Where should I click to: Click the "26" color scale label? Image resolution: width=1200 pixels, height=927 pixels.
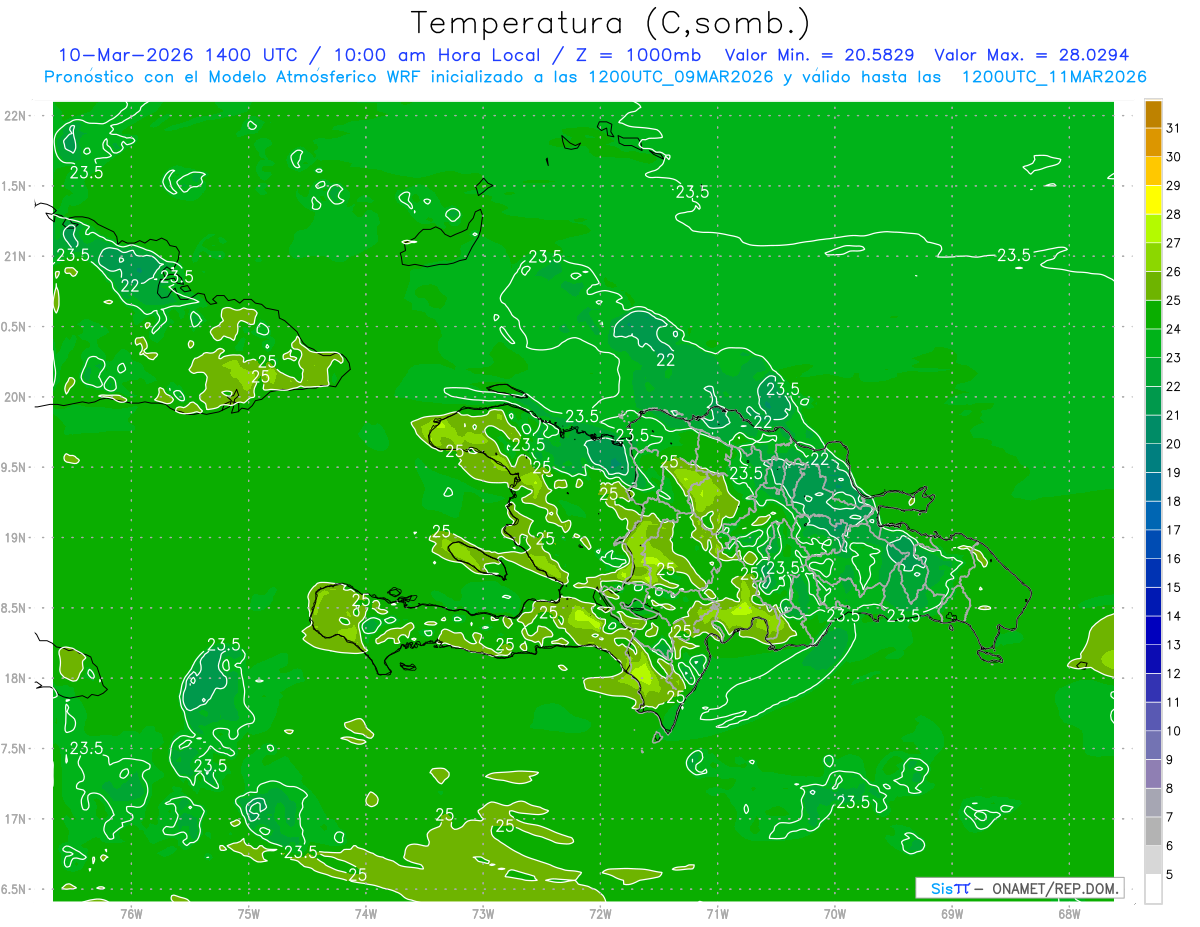click(1174, 272)
